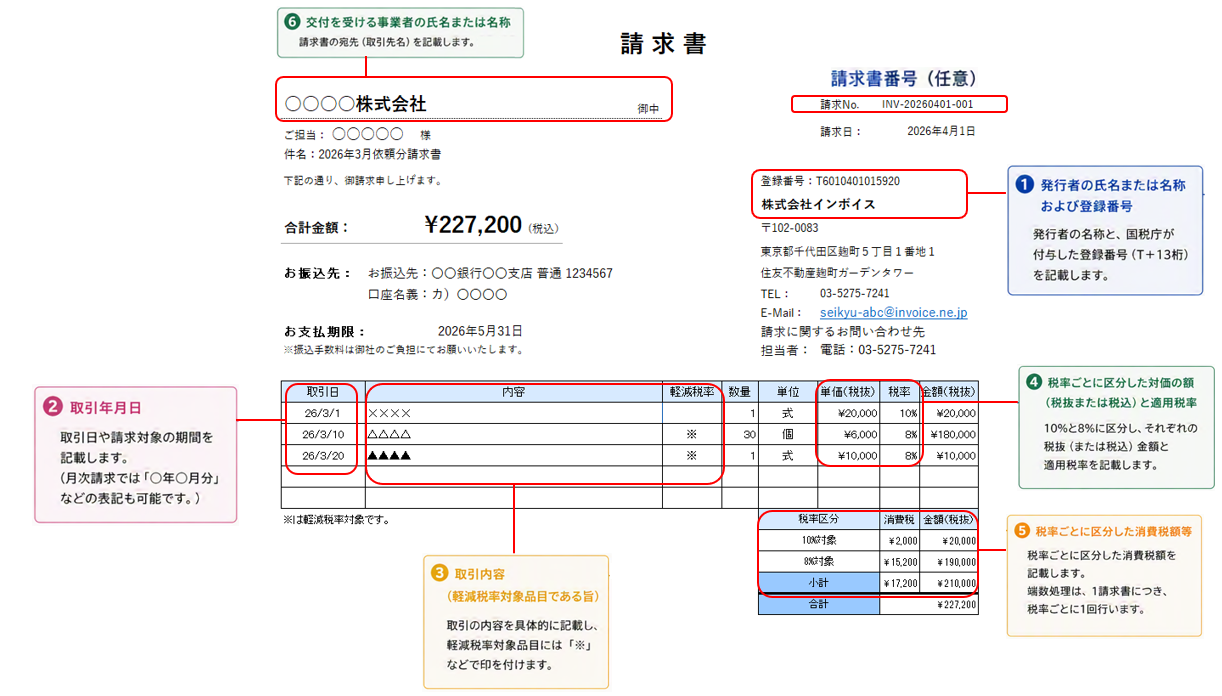
Task: Click the 税率 column header in item table
Action: (x=899, y=391)
